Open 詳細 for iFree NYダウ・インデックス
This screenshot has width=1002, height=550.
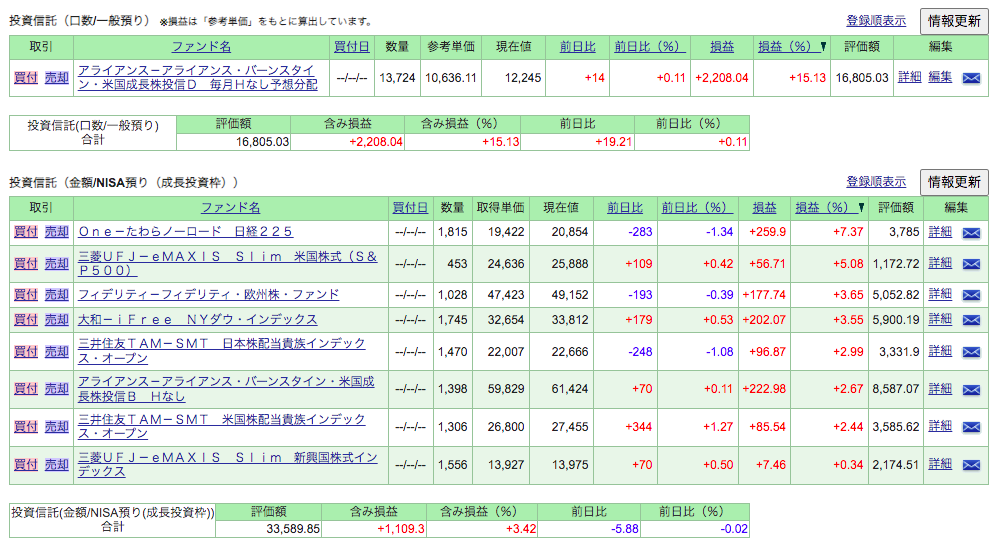coord(940,319)
